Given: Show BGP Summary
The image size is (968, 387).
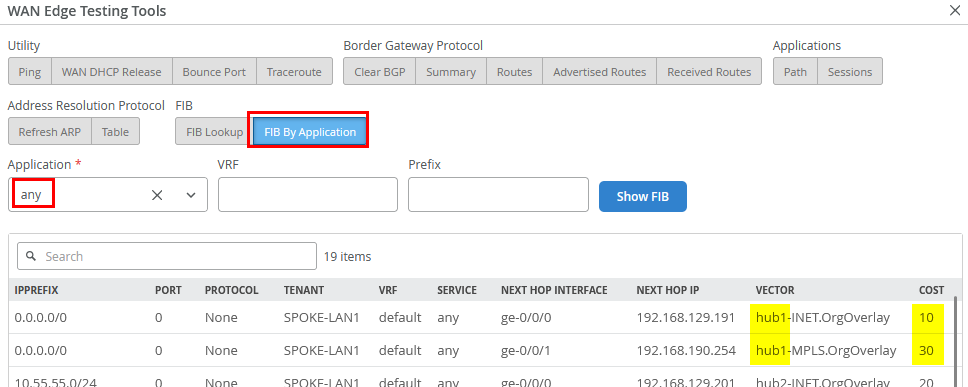Looking at the screenshot, I should (x=451, y=72).
